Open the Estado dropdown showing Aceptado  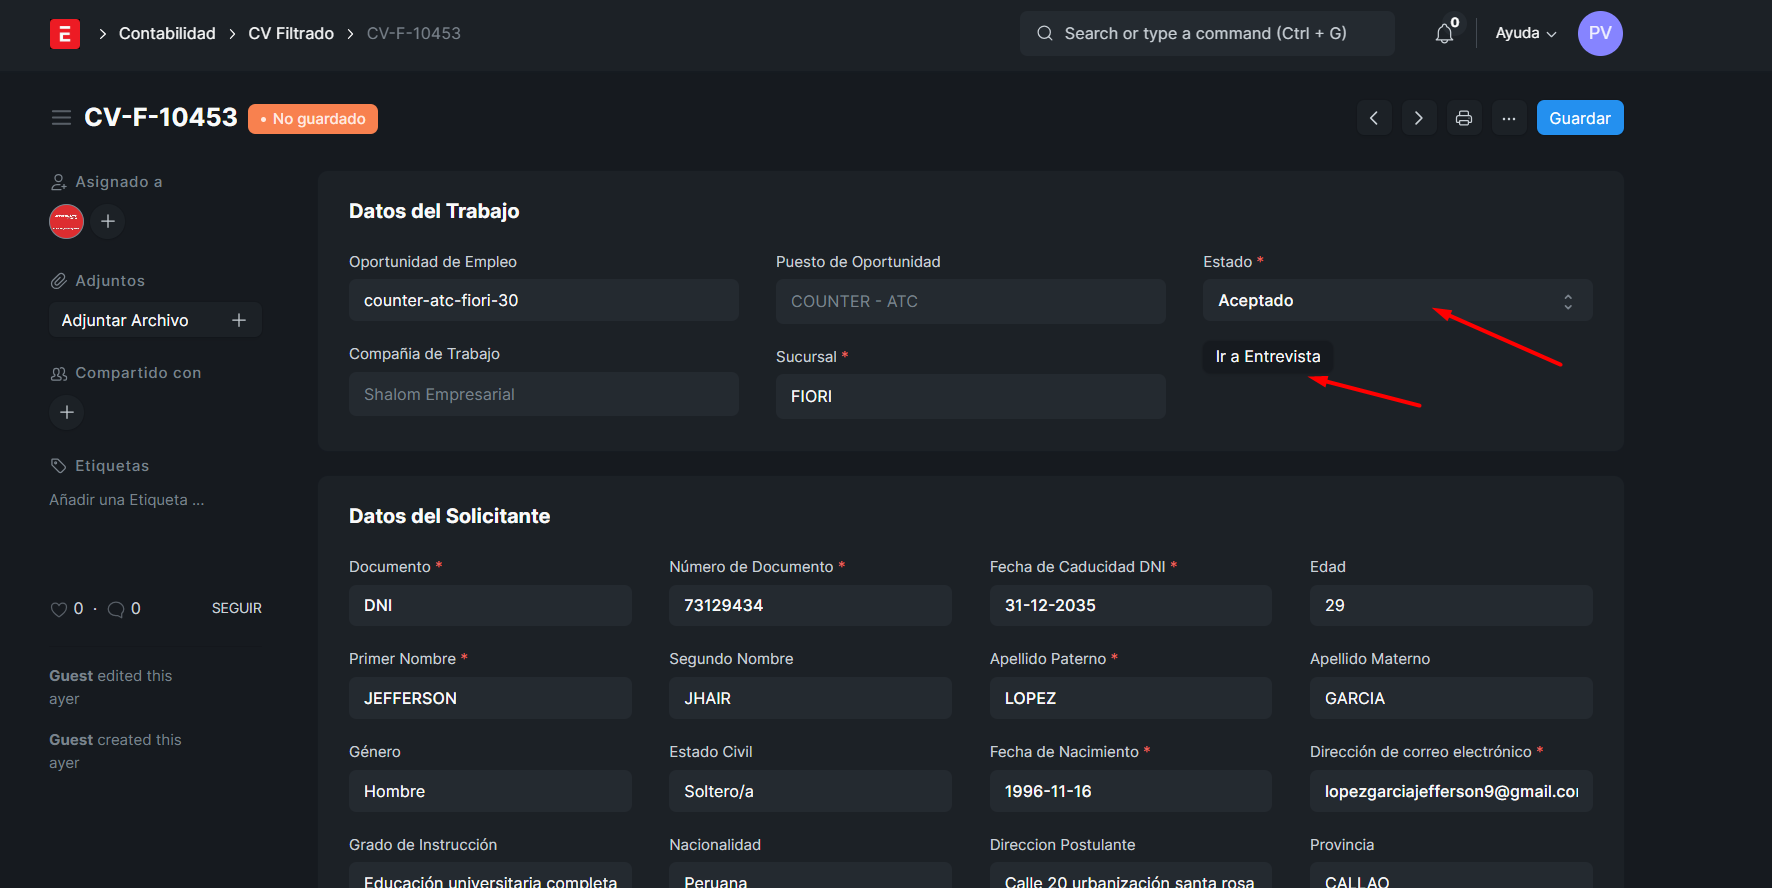[x=1396, y=301]
